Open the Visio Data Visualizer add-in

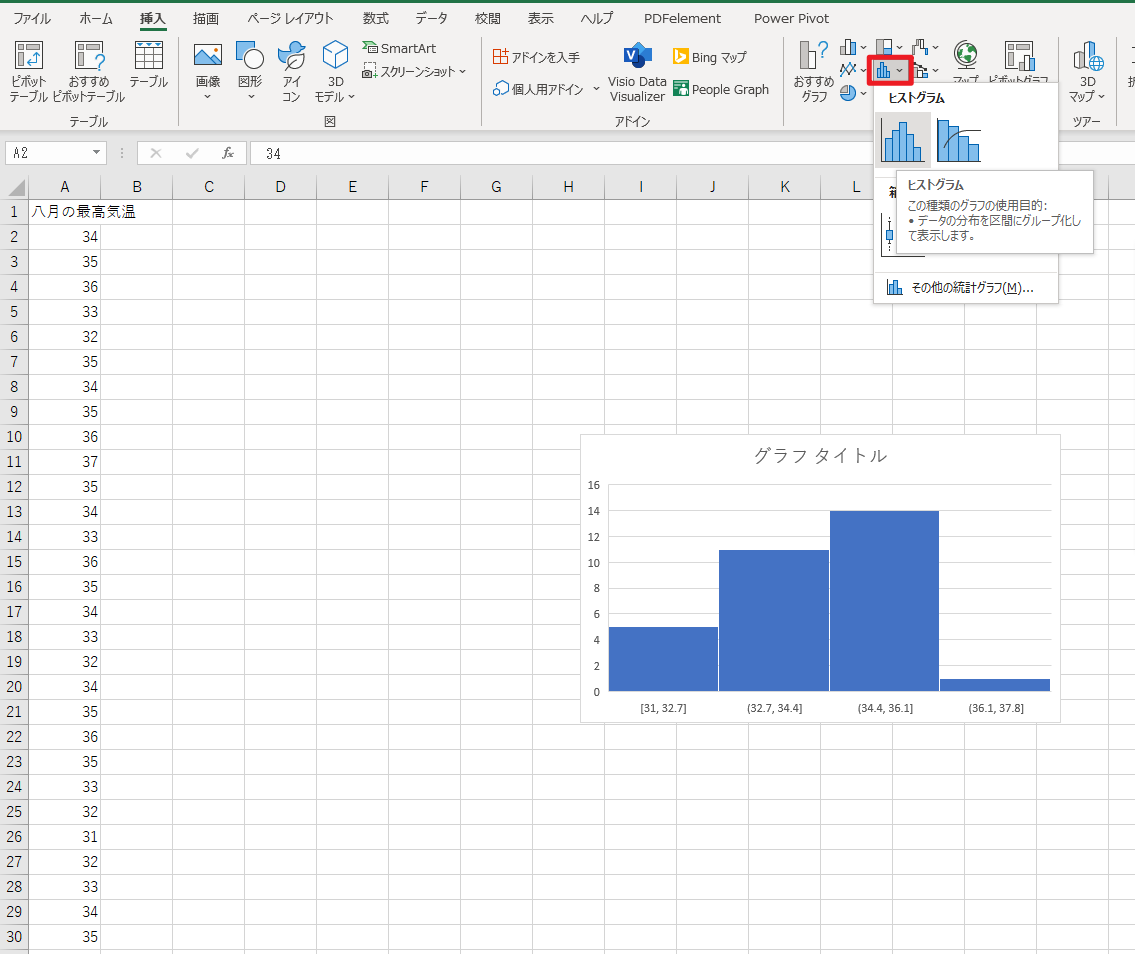(x=637, y=72)
